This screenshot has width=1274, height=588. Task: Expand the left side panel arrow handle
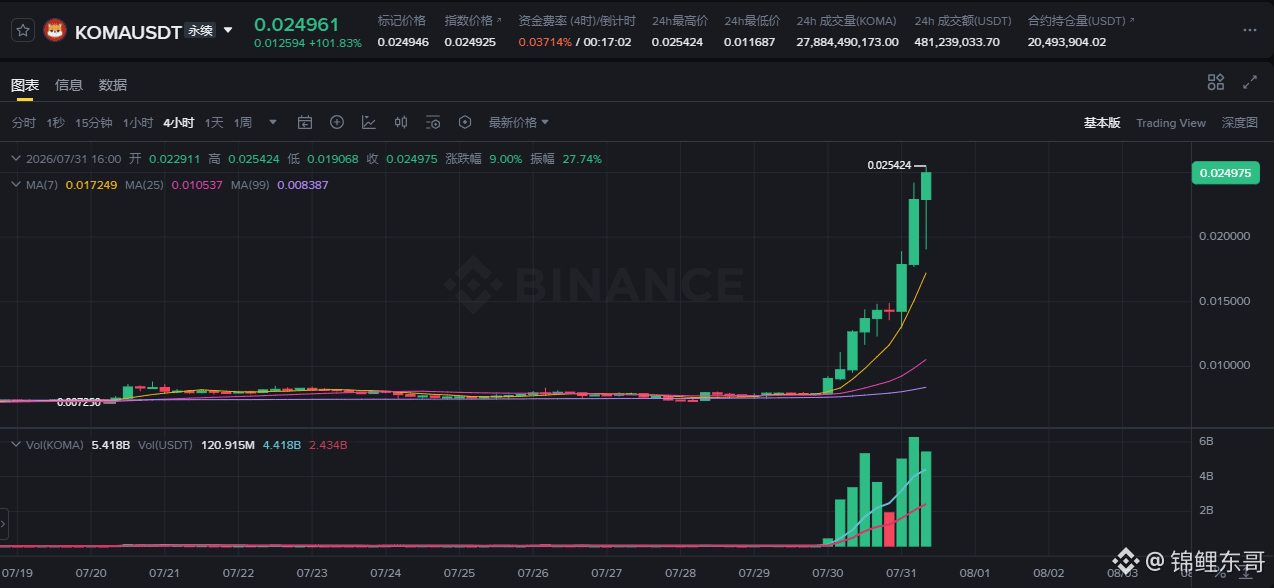3,523
